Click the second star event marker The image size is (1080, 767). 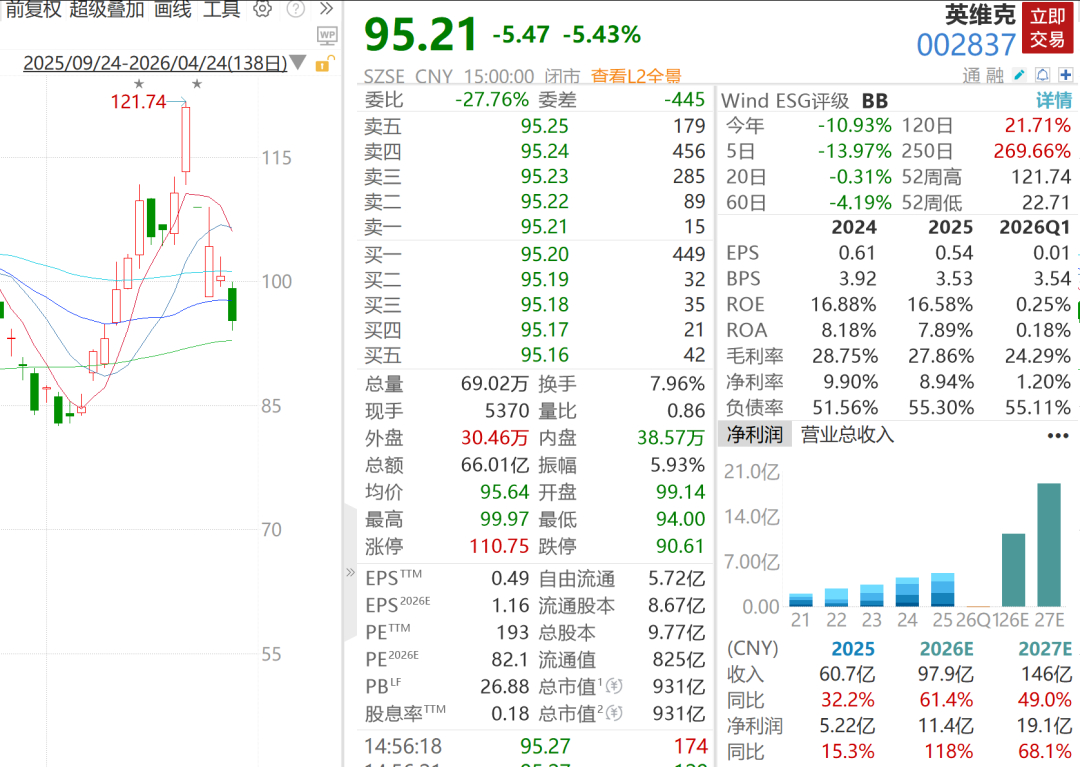click(197, 84)
